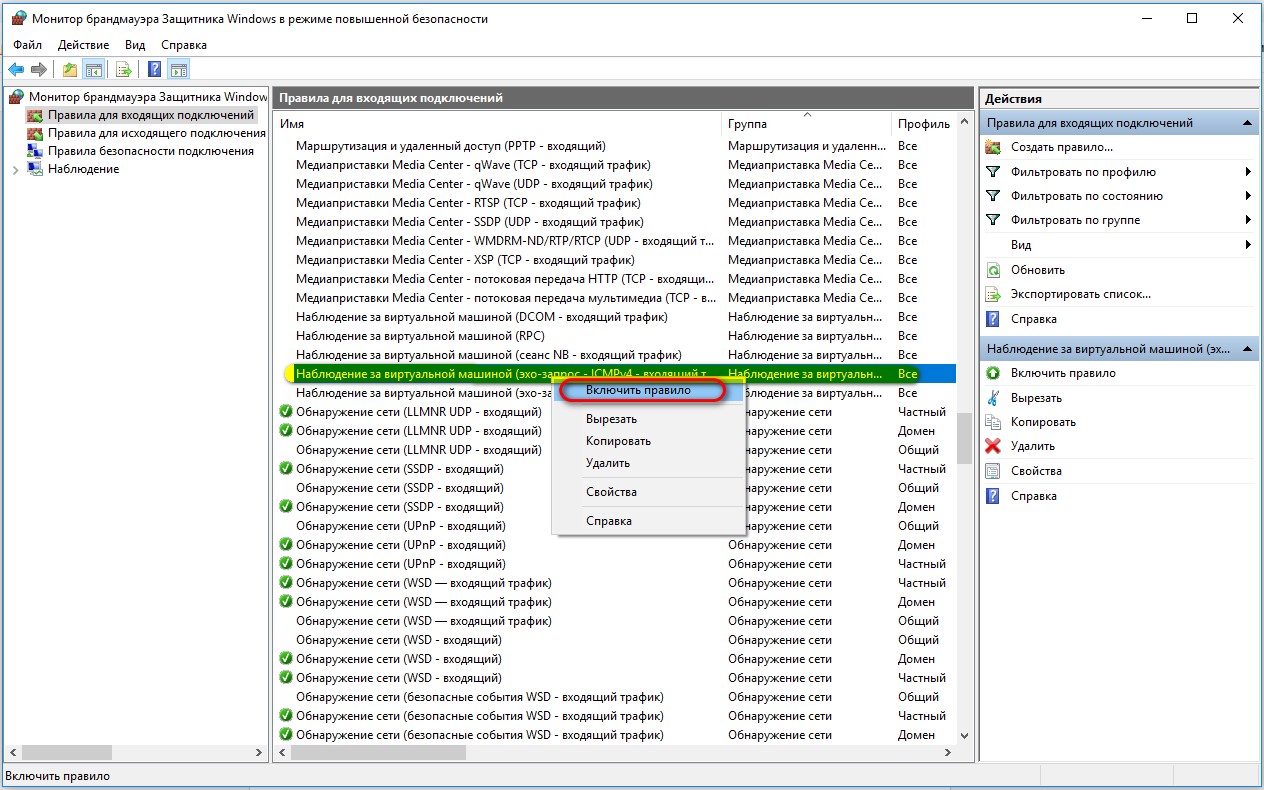Select rule Медиаприставки Media Center - SSDP (UDP)
The image size is (1264, 790).
pos(470,222)
